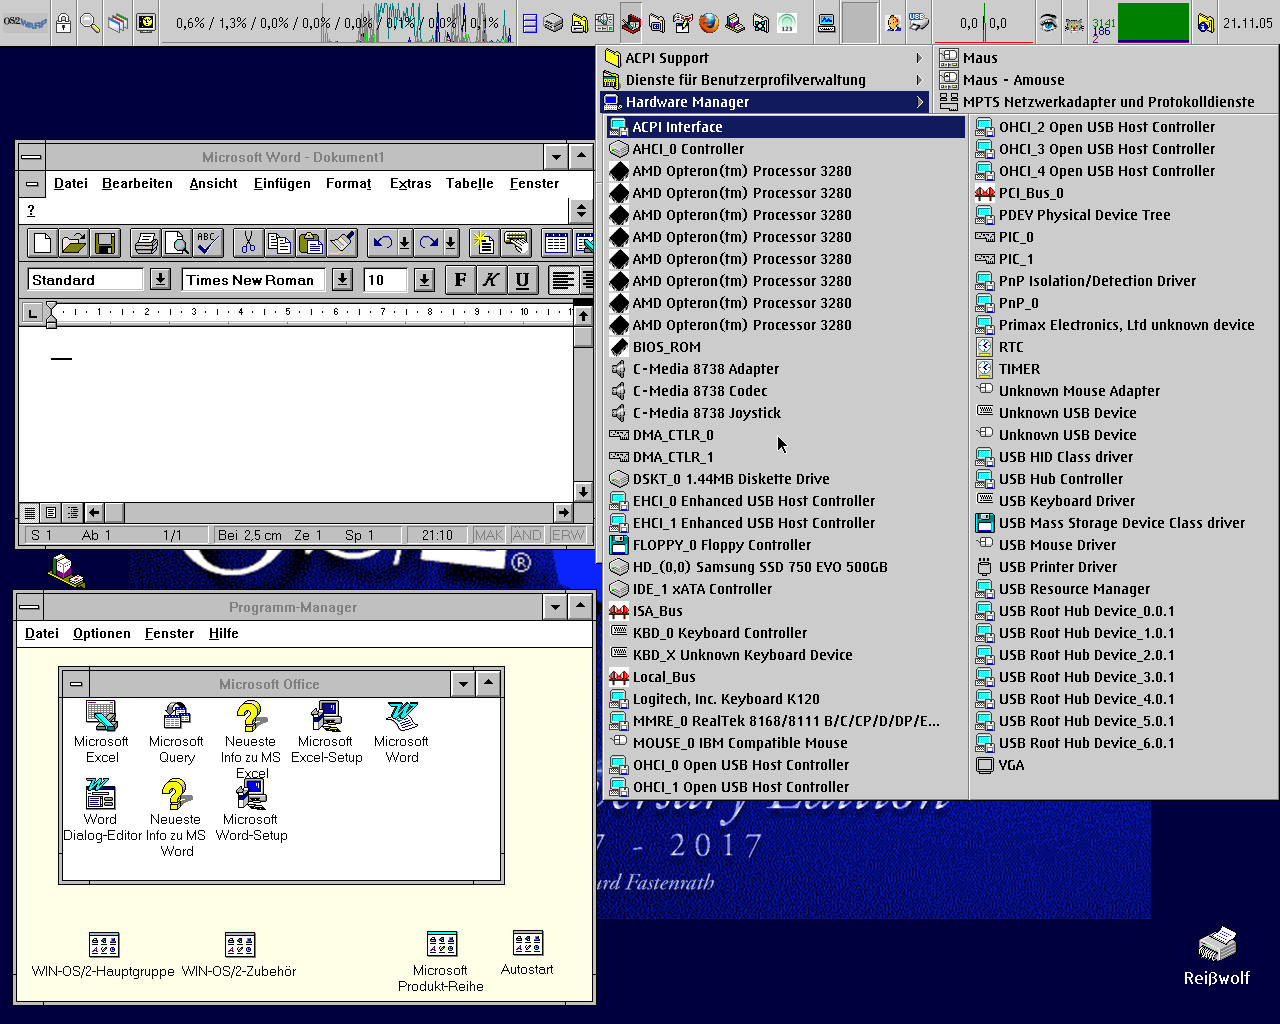Click the Paste clipboard icon in Word
The image size is (1280, 1024).
(x=311, y=243)
